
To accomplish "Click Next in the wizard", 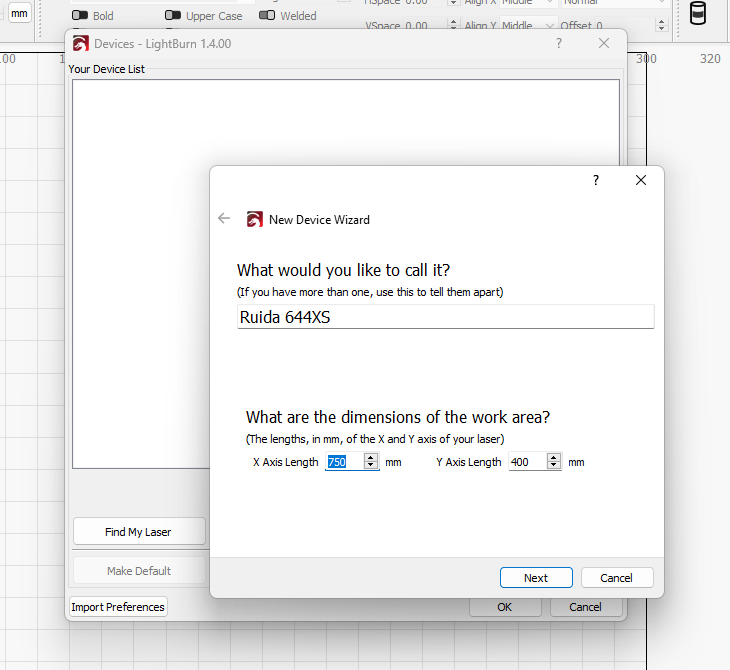I will coord(536,578).
